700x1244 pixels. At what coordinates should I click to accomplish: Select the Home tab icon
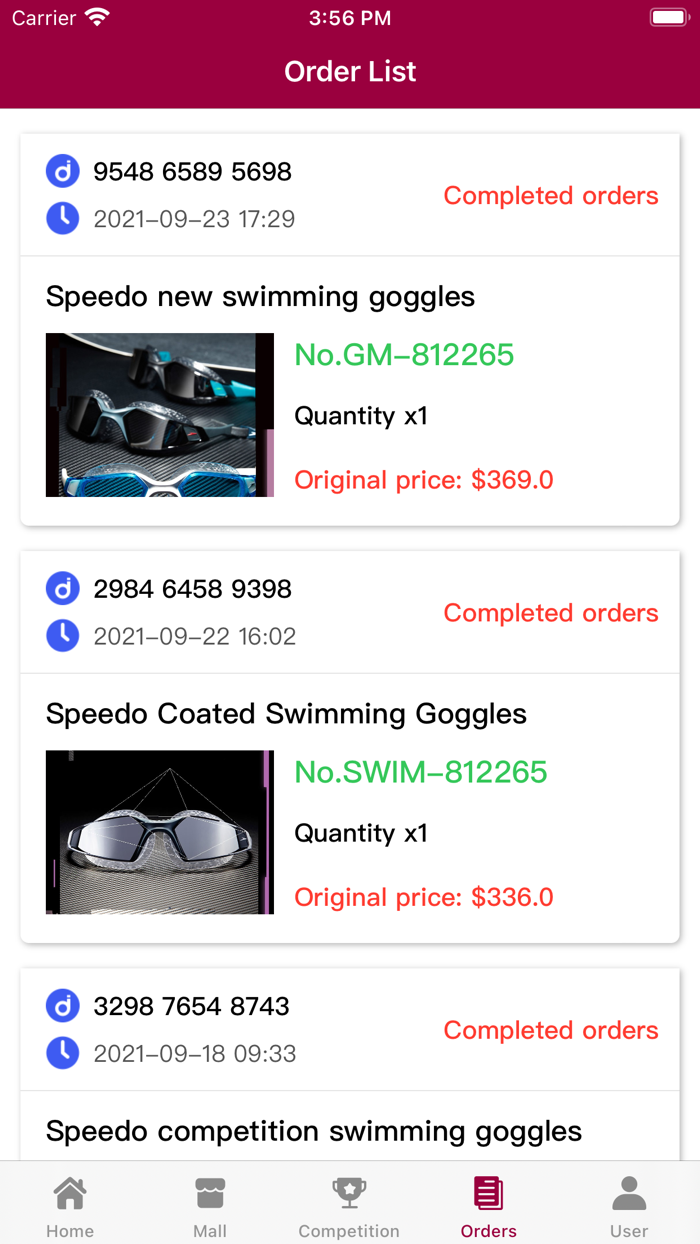pyautogui.click(x=69, y=1192)
